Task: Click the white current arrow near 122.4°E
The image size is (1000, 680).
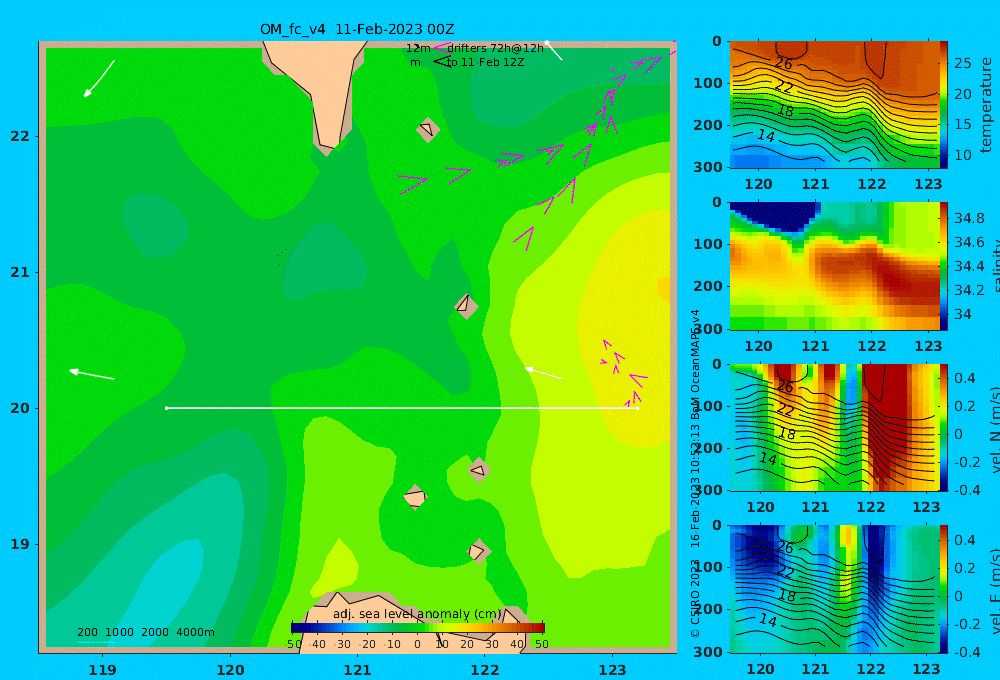Action: click(x=543, y=373)
